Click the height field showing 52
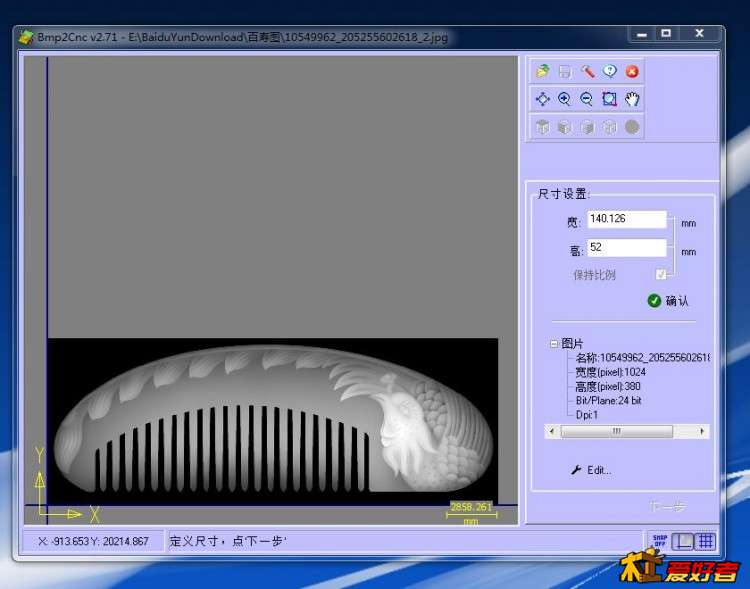Screen dimensions: 750x589 (x=627, y=248)
